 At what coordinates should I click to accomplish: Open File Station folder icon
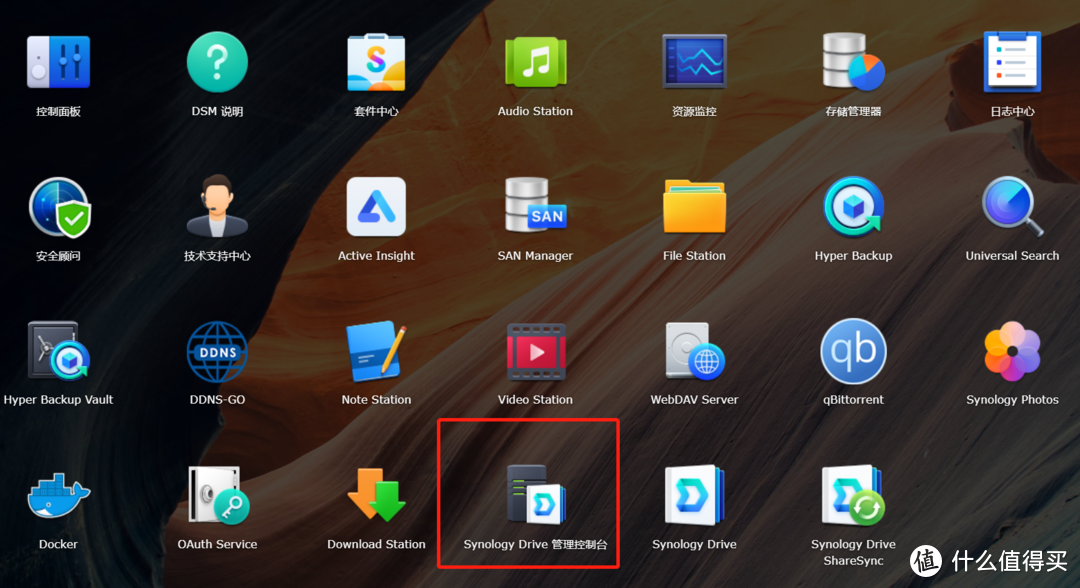694,207
